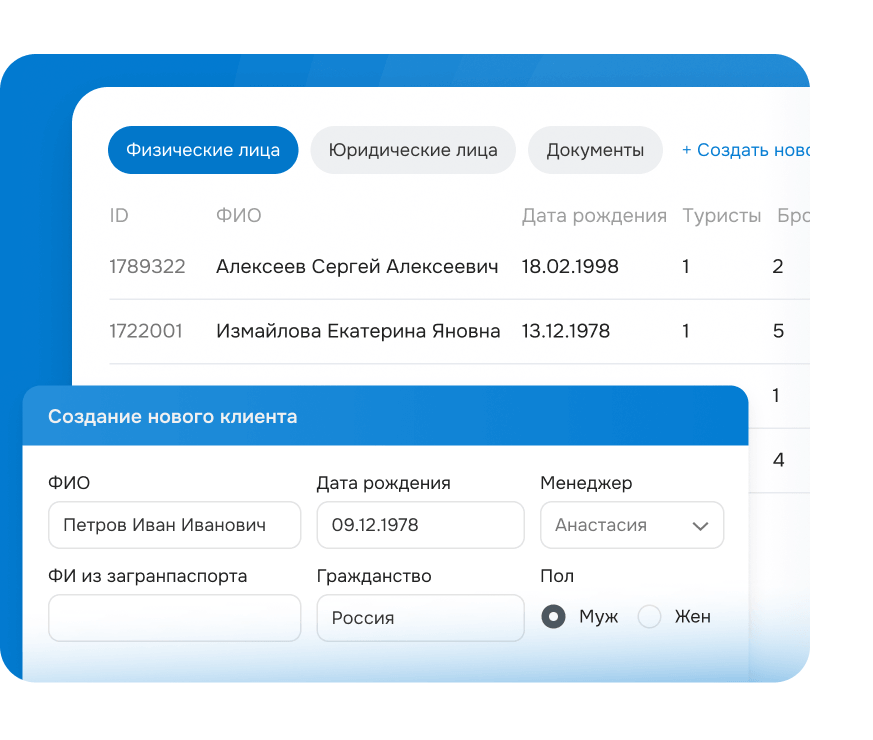This screenshot has height=740, width=873.
Task: Focus the Гражданство field containing Россия
Action: 420,618
